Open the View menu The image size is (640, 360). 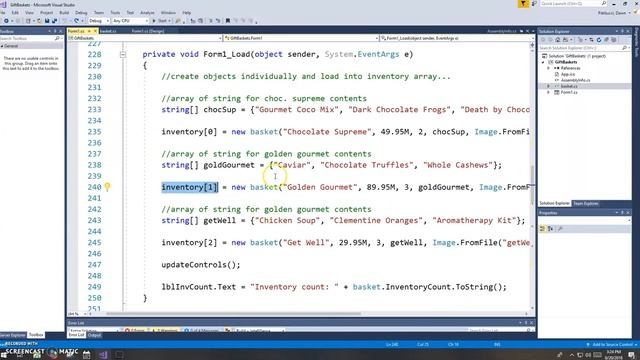[29, 13]
